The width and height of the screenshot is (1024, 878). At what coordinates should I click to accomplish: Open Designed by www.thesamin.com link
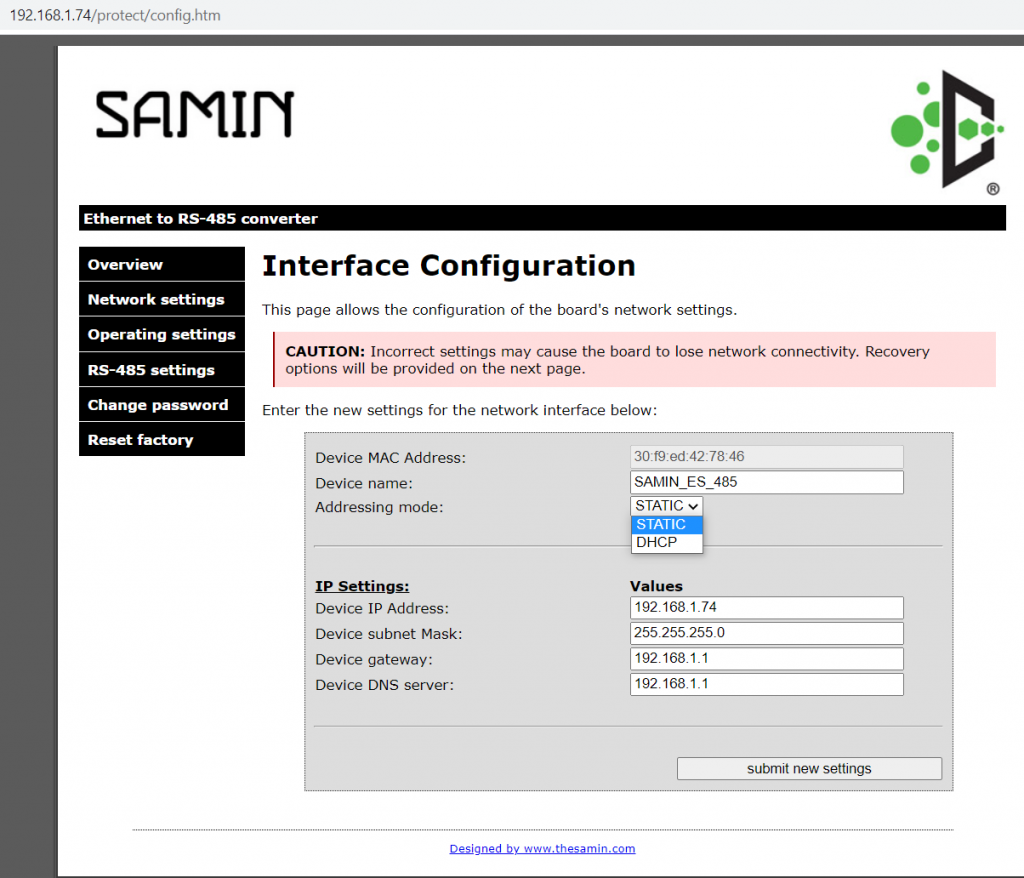click(542, 848)
